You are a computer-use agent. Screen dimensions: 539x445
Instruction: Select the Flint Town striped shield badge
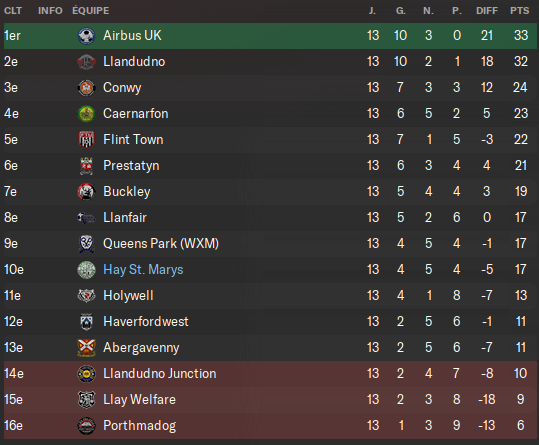tap(86, 140)
